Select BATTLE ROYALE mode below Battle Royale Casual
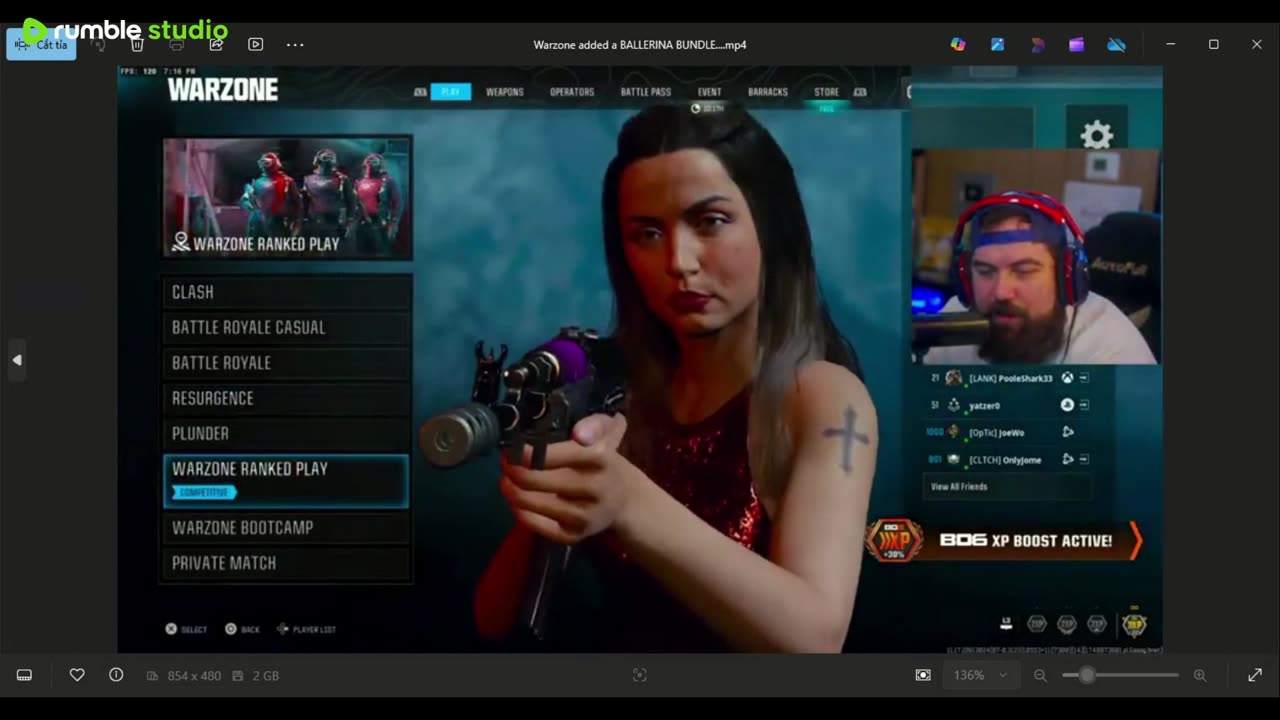The width and height of the screenshot is (1280, 720). click(x=287, y=363)
